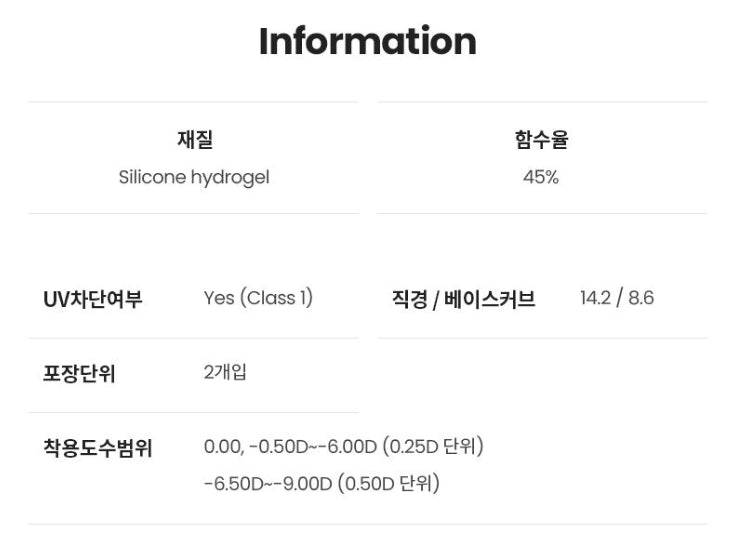Click the 14.2 diameter value
Screen dimensions: 744x541
(x=596, y=298)
